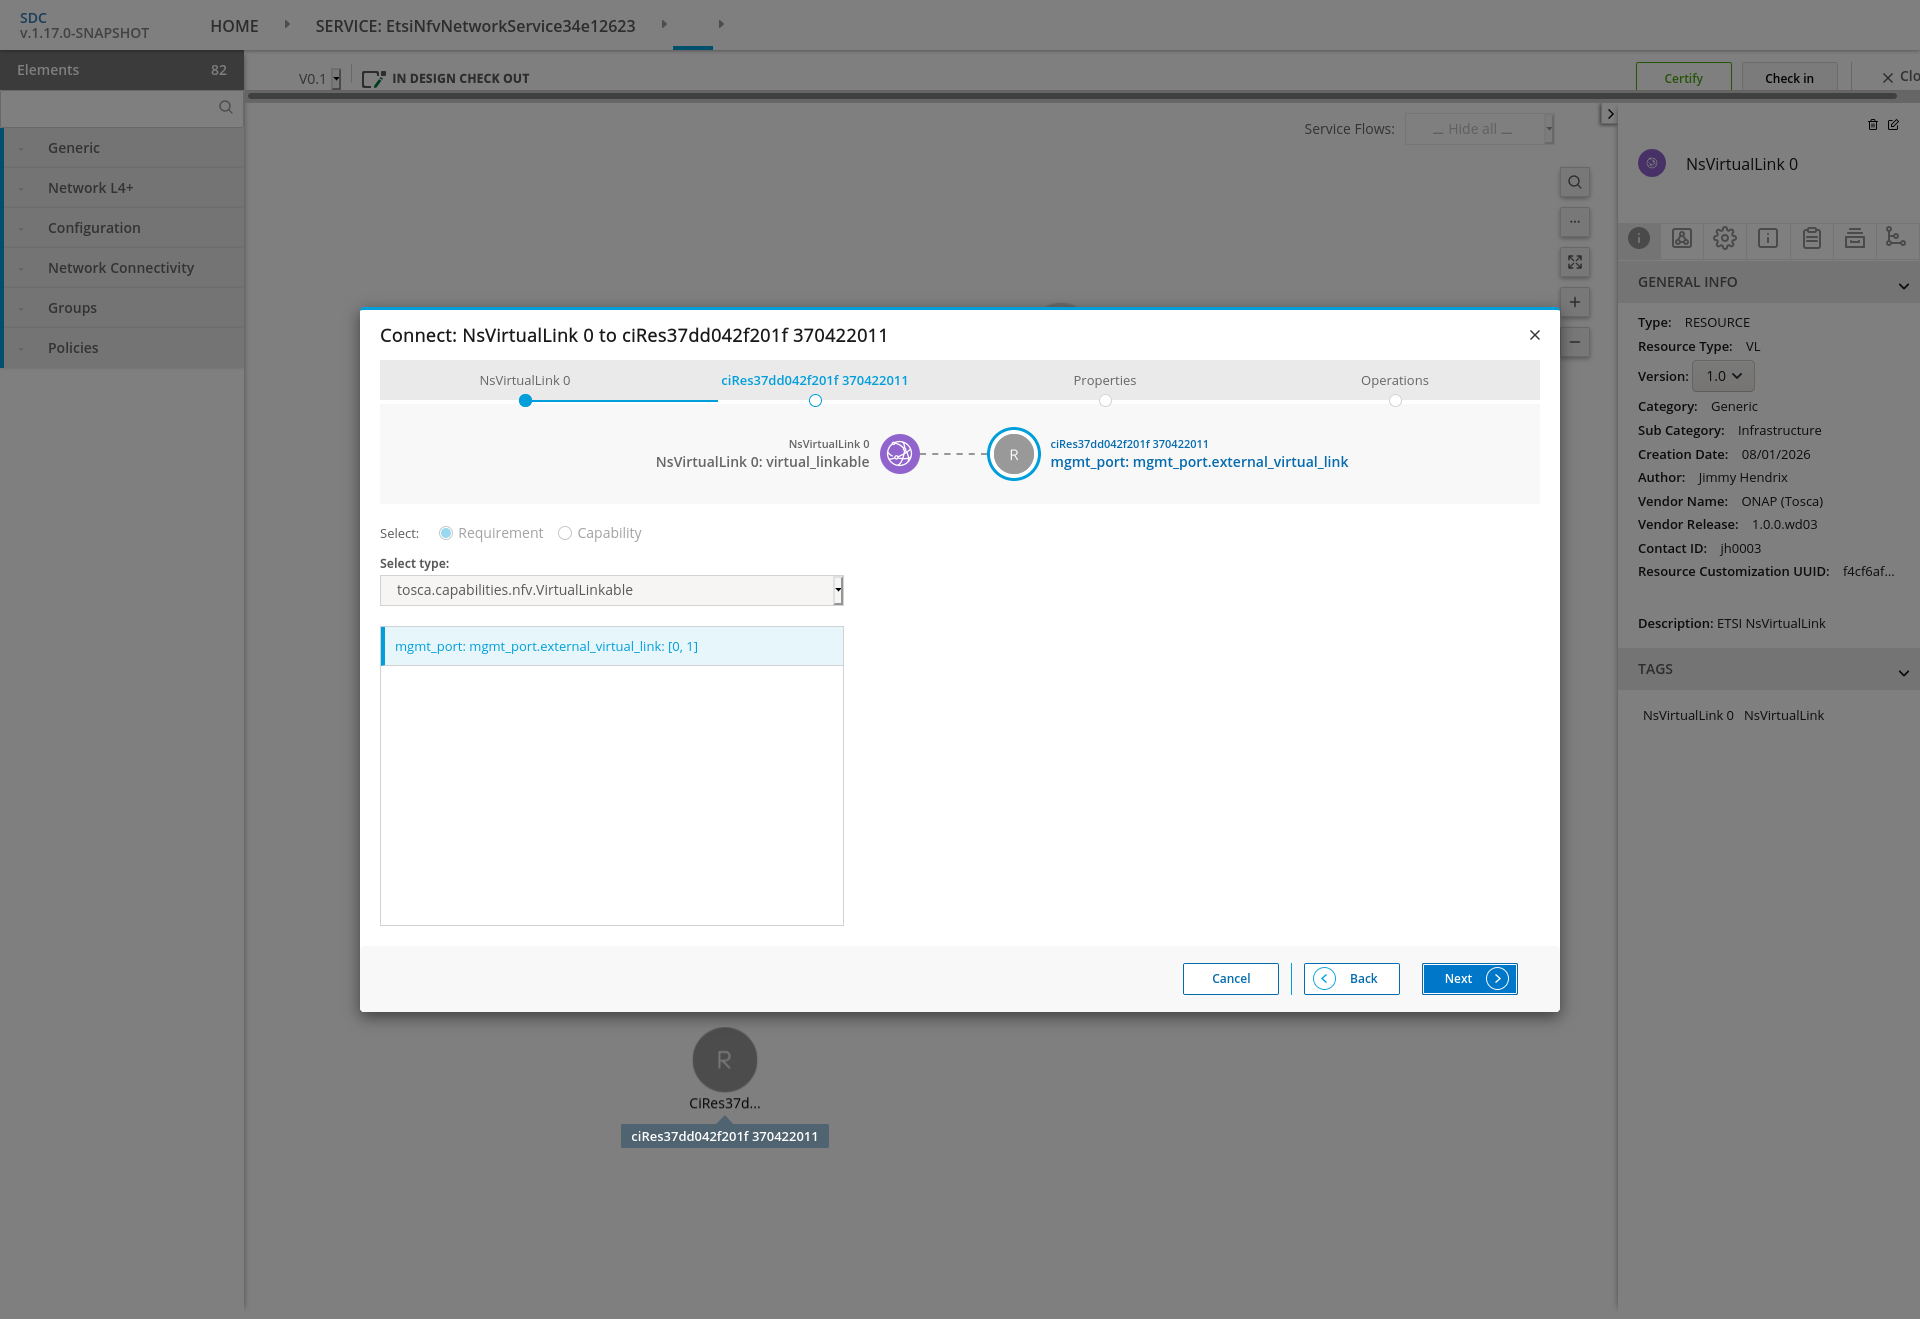Viewport: 1920px width, 1319px height.
Task: Close the Connect dialog with X
Action: coord(1535,335)
